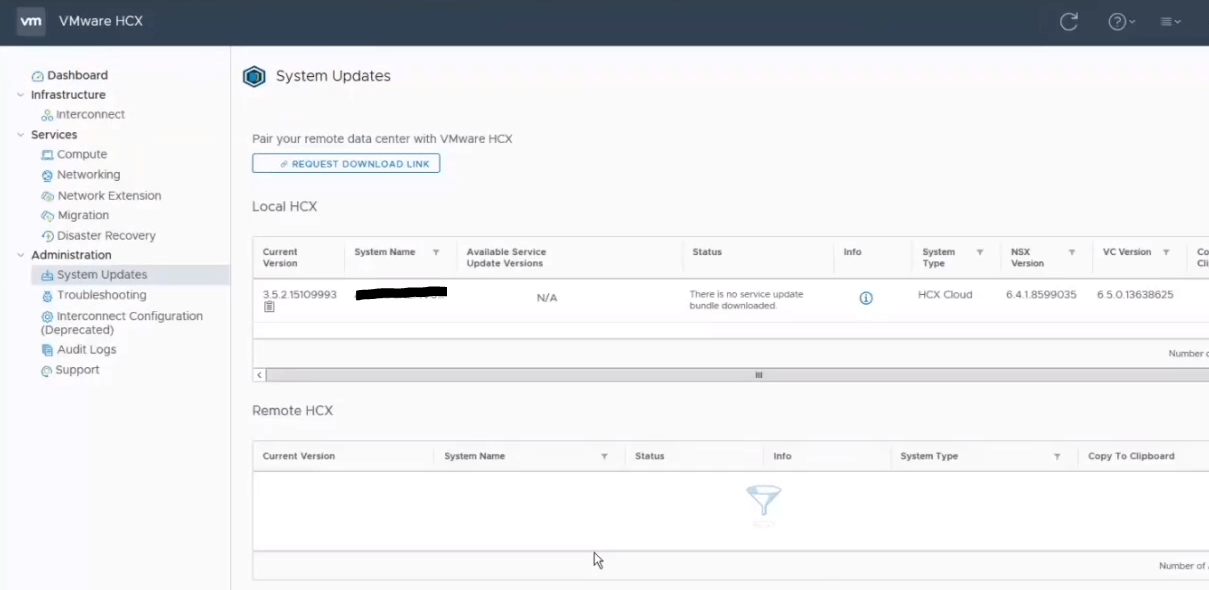Open Audit Logs page
This screenshot has height=590, width=1209.
[86, 350]
